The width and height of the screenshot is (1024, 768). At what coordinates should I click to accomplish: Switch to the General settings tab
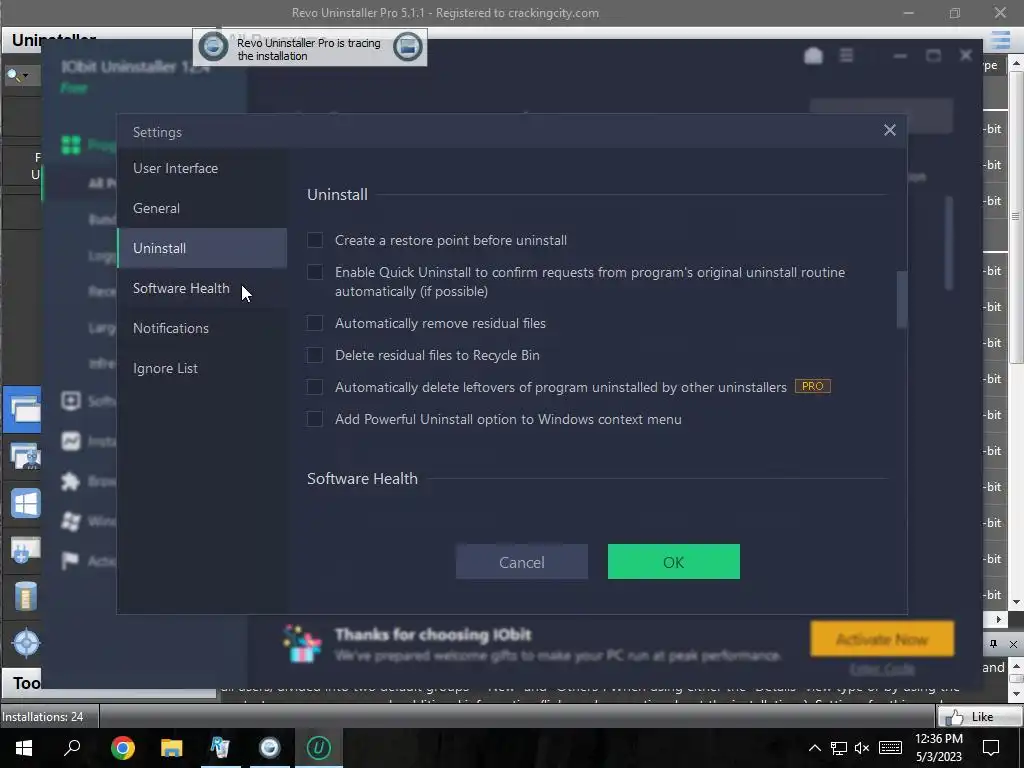(202, 208)
